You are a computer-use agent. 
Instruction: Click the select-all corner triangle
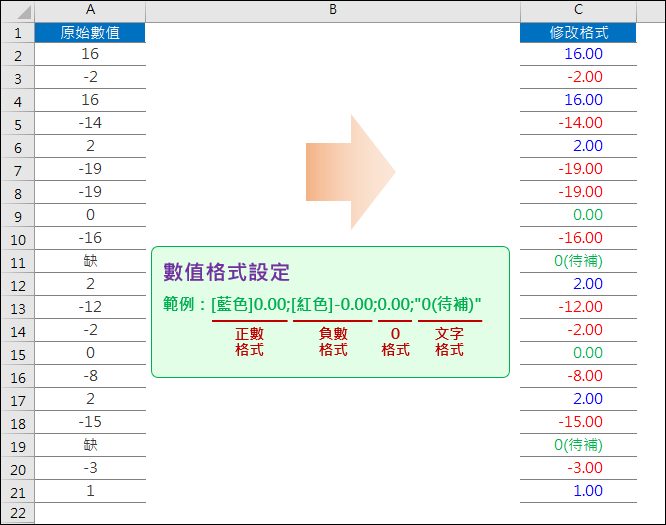pyautogui.click(x=24, y=13)
